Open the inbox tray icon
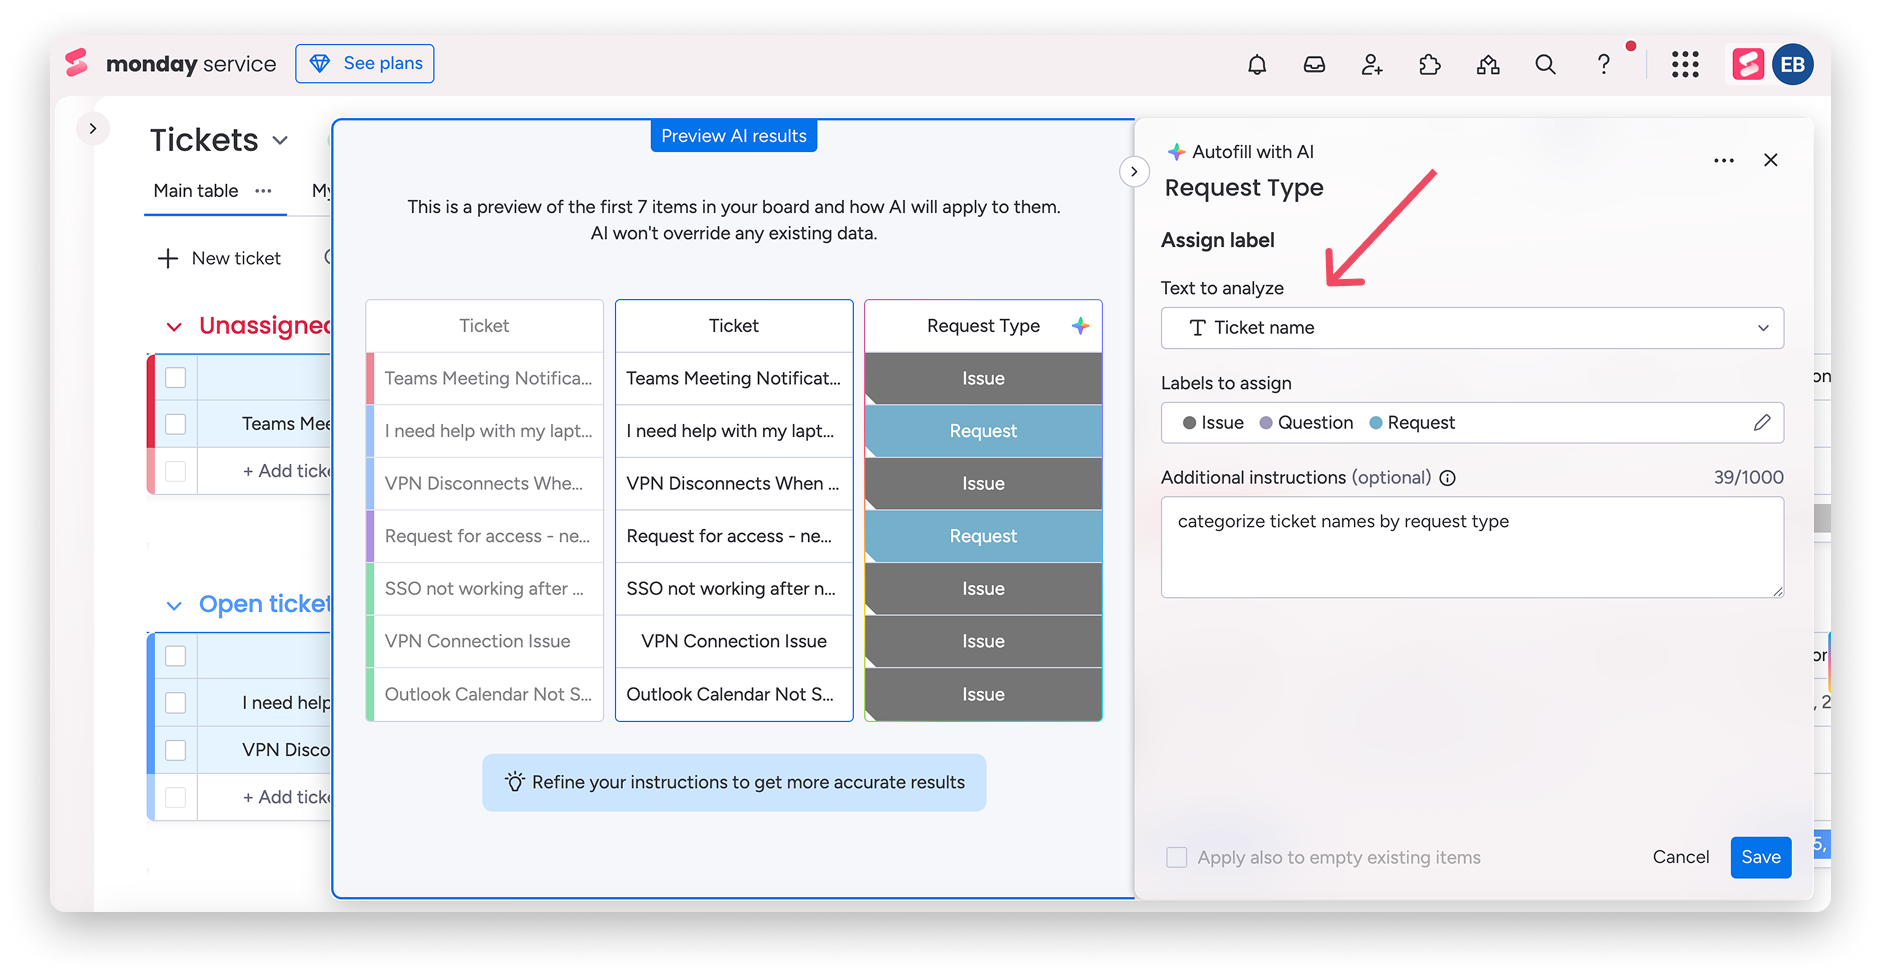Screen dimensions: 1881x977 [x=1314, y=65]
